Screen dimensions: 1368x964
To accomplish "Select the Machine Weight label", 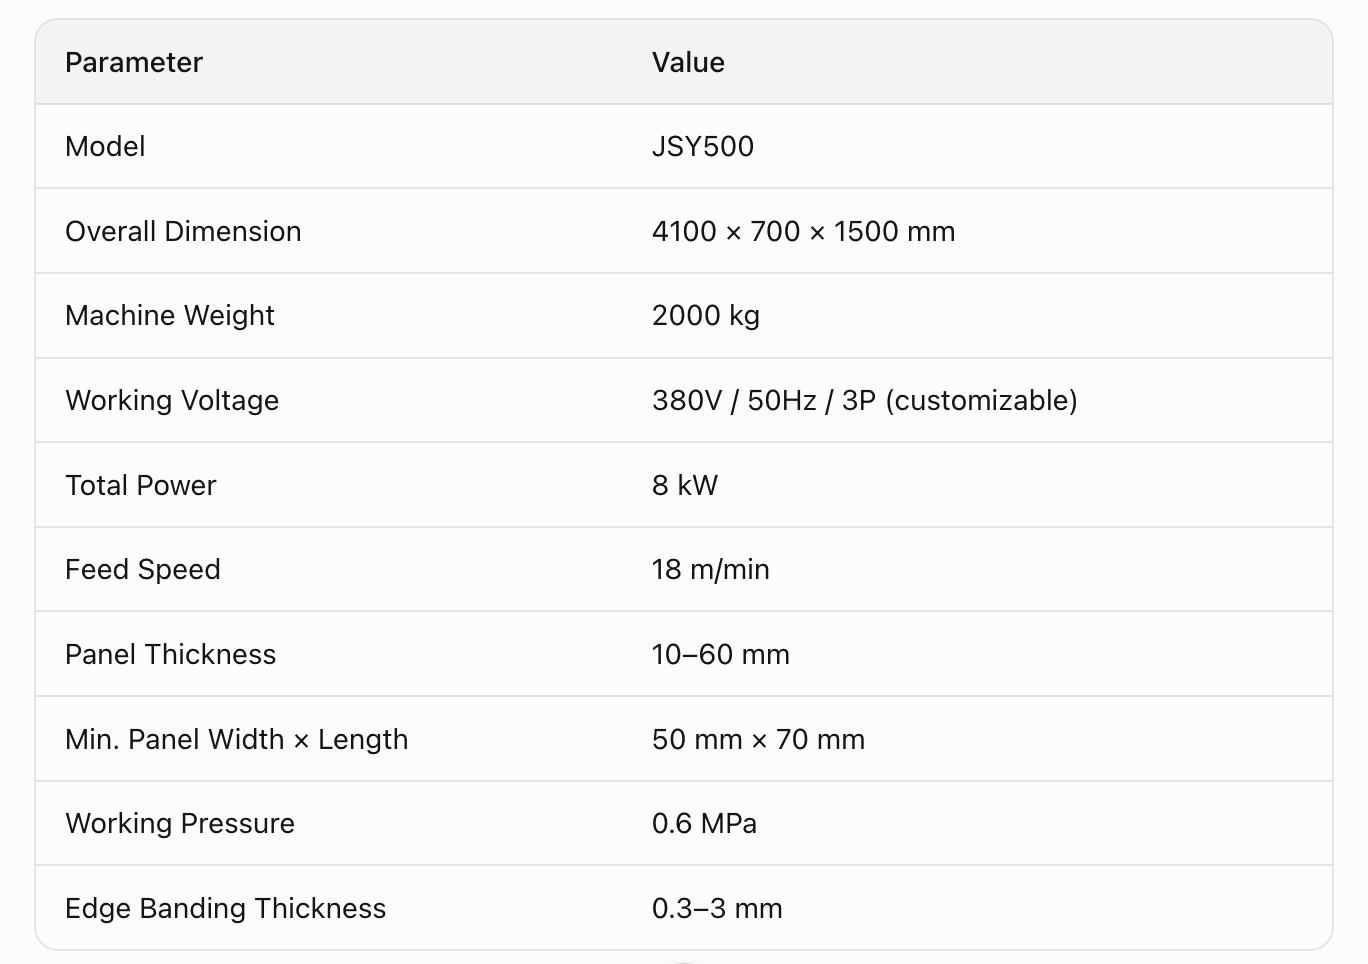I will pyautogui.click(x=170, y=316).
